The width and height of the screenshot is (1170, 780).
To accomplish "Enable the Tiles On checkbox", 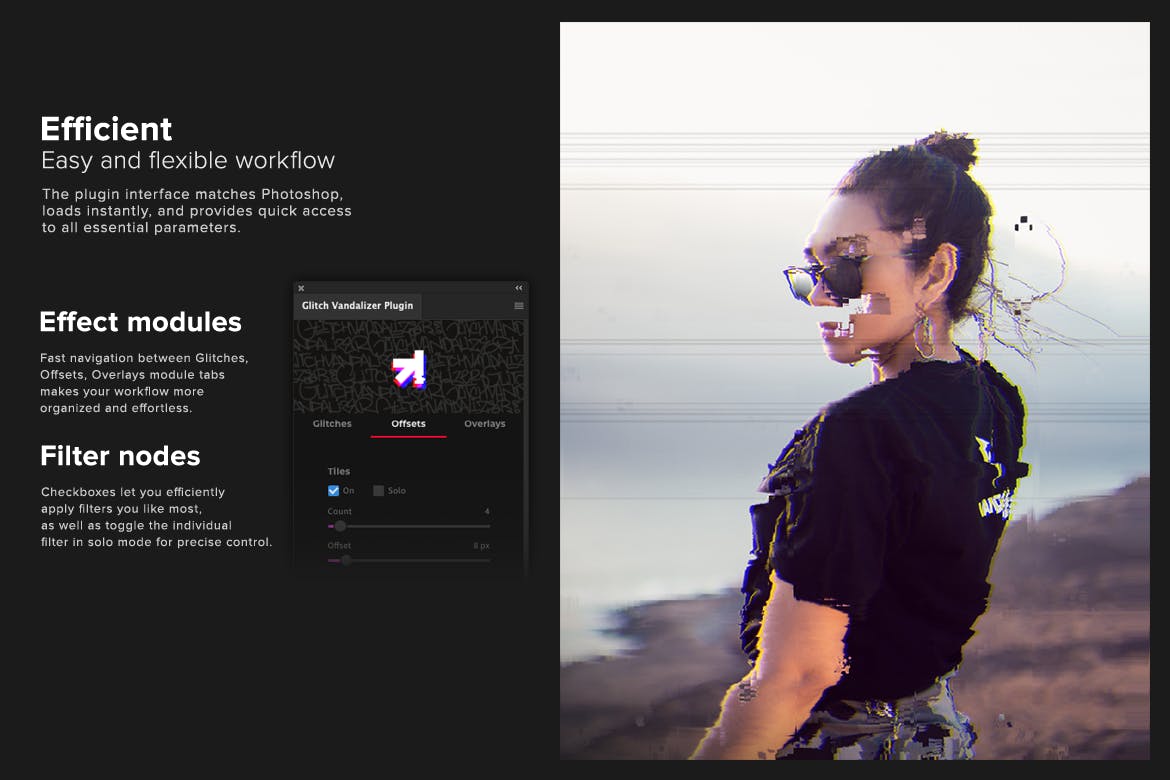I will pos(334,491).
